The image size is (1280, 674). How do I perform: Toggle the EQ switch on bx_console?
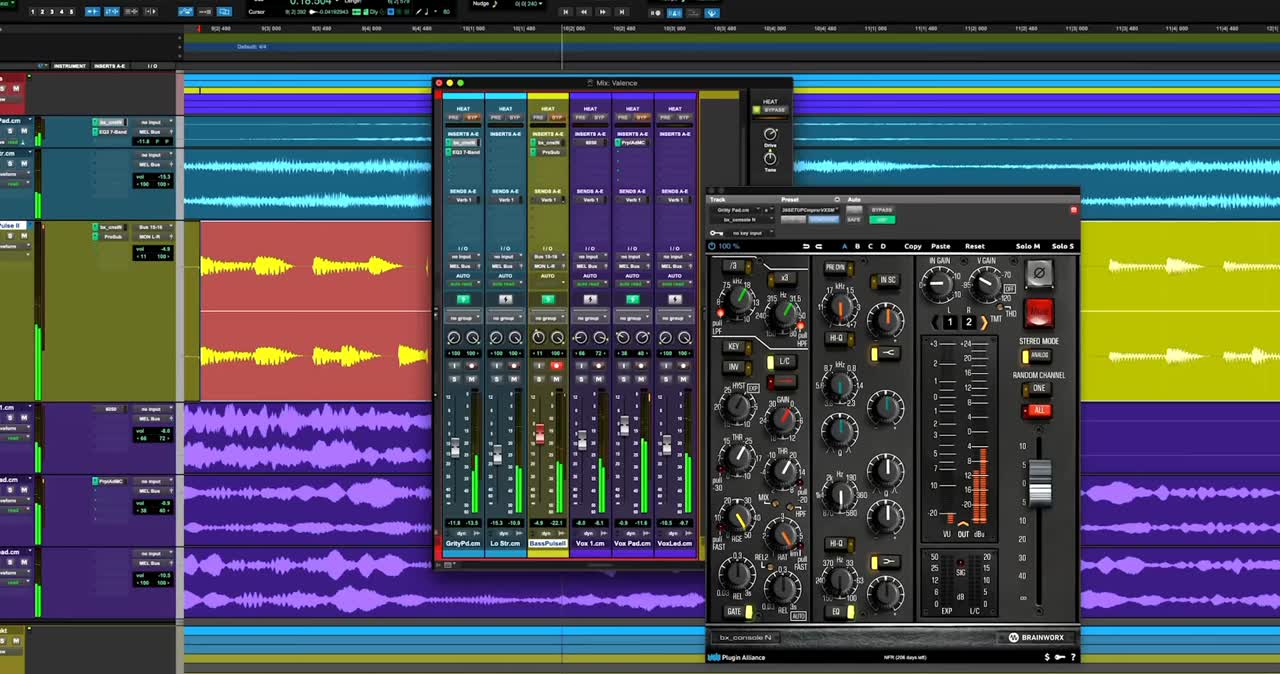(840, 611)
